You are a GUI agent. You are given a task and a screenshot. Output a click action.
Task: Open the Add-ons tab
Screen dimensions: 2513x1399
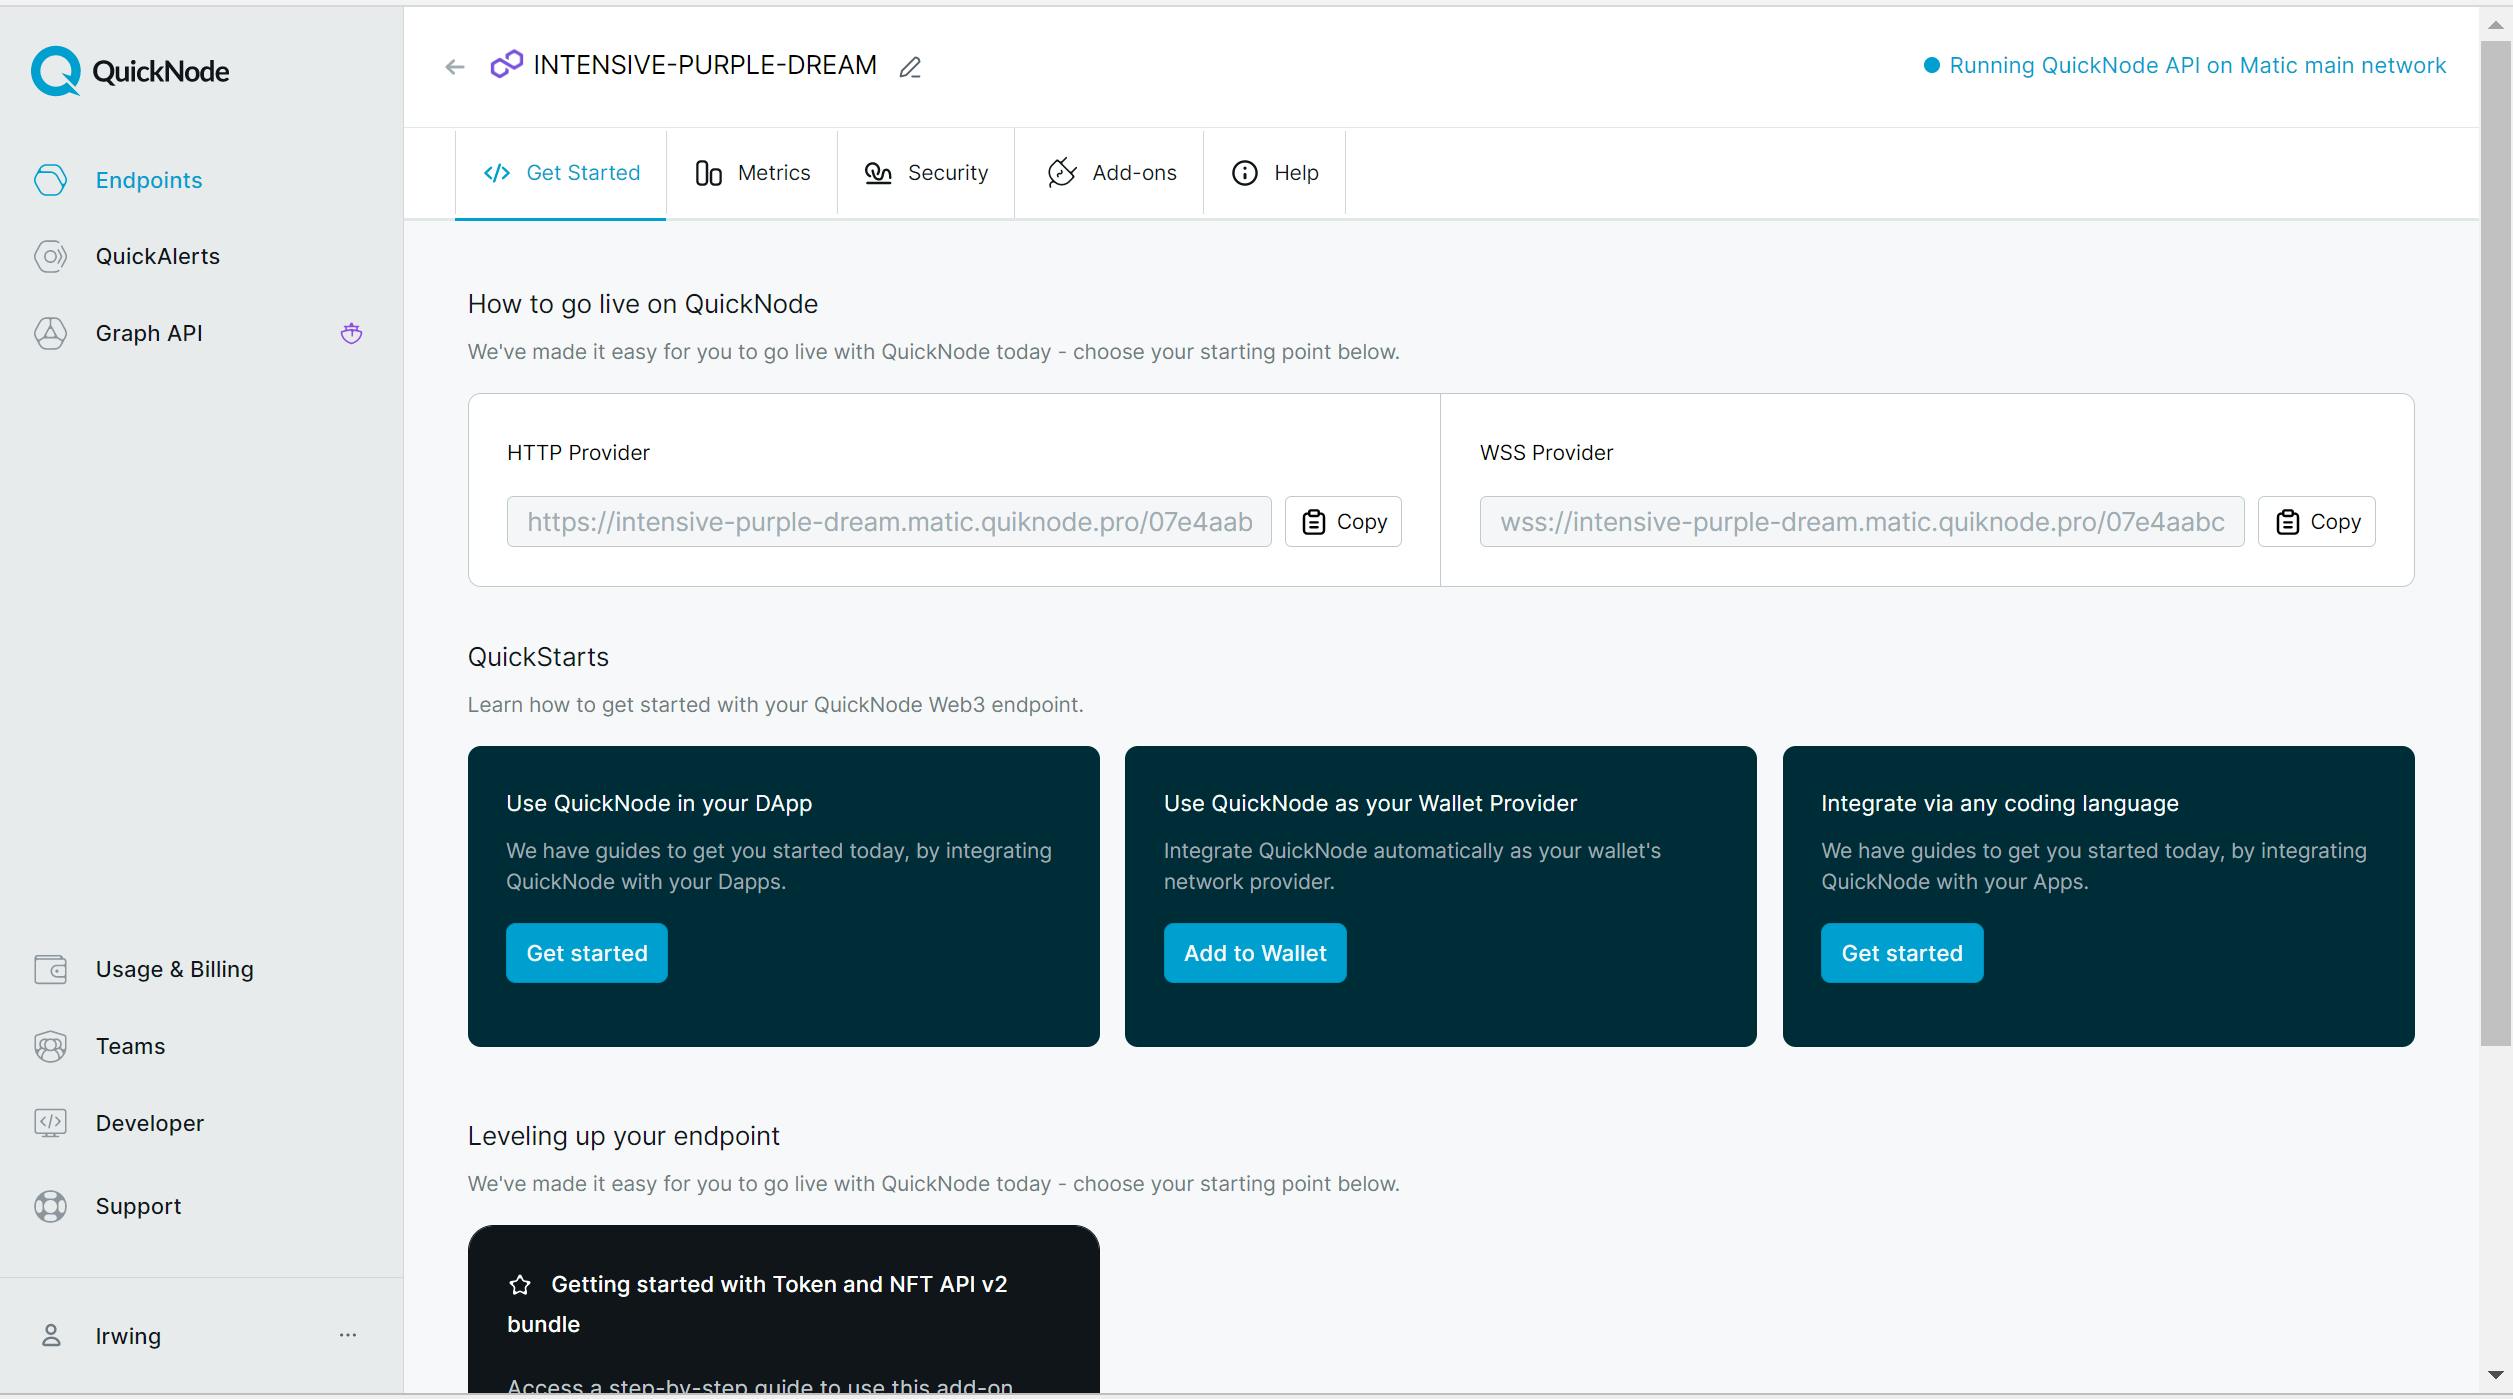[1110, 173]
